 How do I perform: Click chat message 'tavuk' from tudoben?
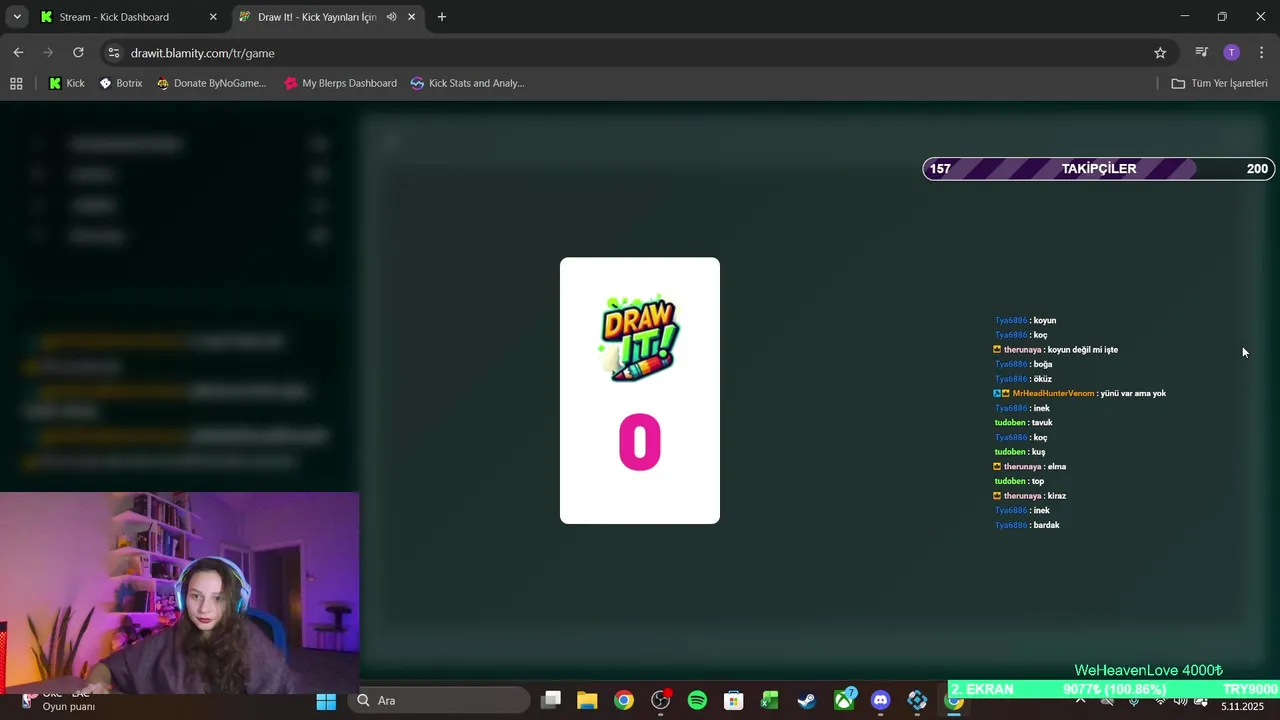tap(1042, 423)
